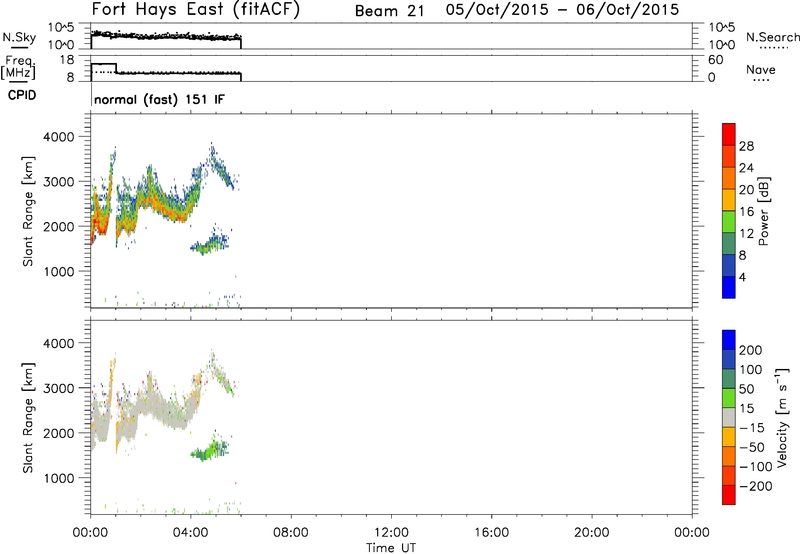Click the date range '05/Oct/2015 - 06/Oct/2015'
Screen dimensions: 800x554
(x=562, y=10)
